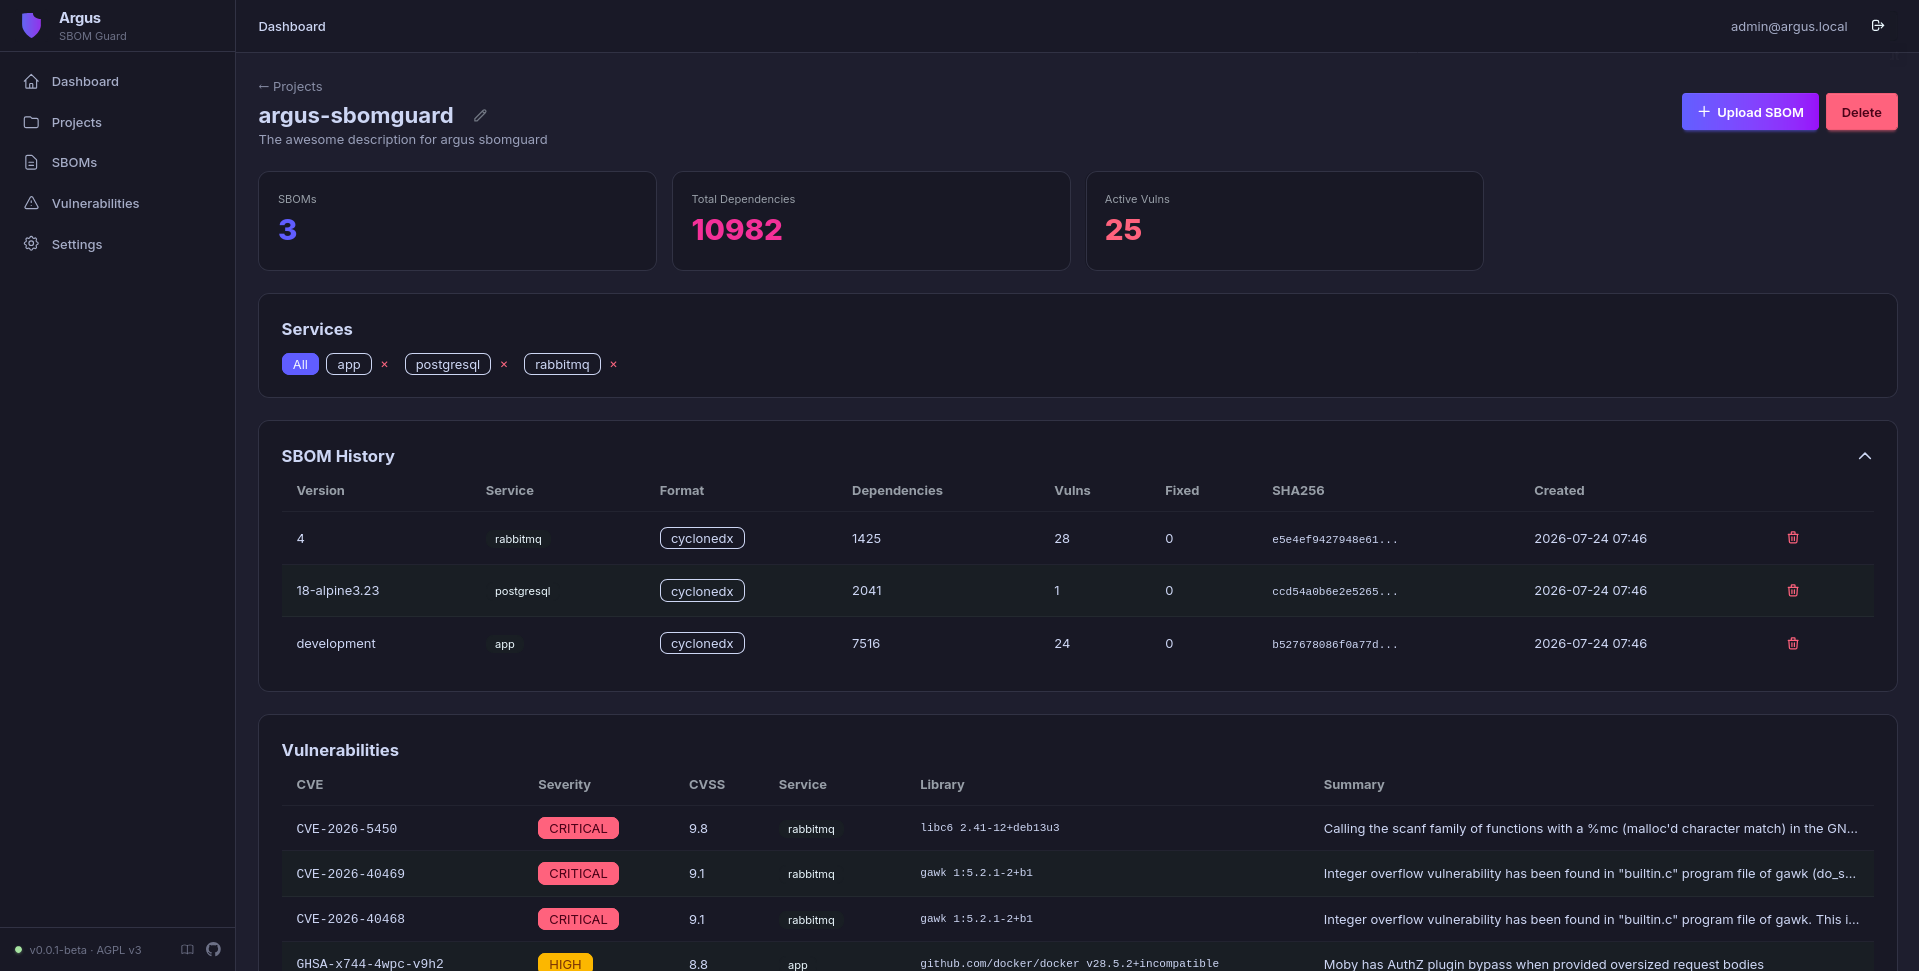The image size is (1920, 972).
Task: Click the CRITICAL badge for CVE-2026-40468
Action: 578,920
